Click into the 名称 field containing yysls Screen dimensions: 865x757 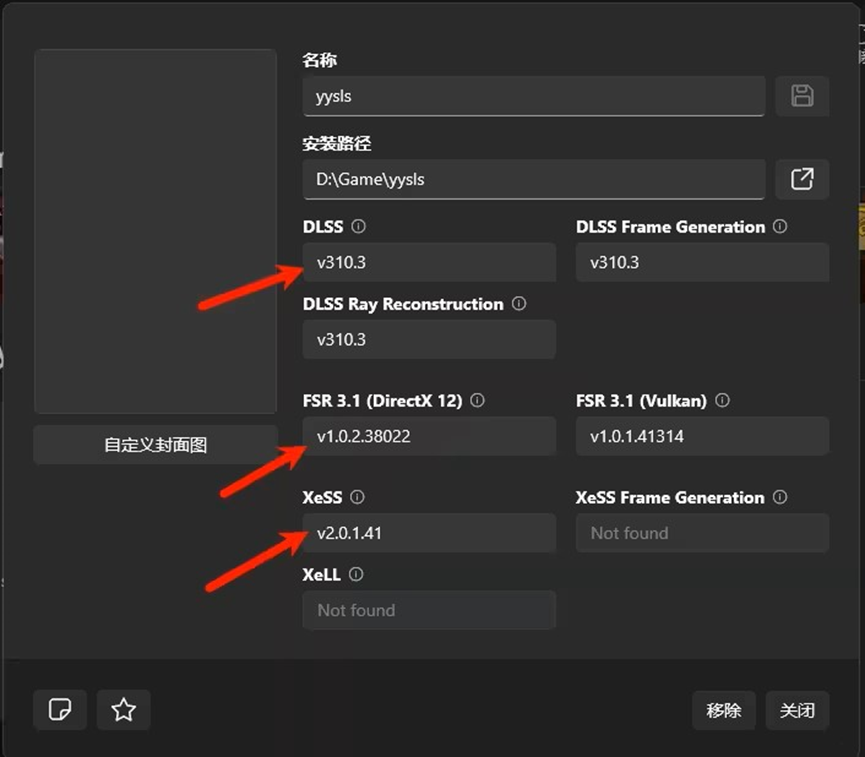(x=534, y=97)
